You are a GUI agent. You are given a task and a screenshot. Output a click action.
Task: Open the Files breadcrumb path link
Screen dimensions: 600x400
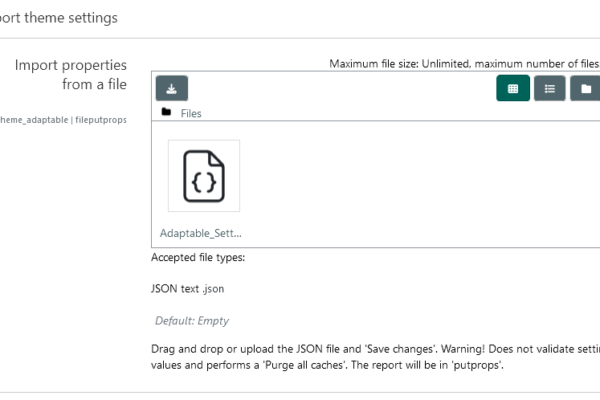(x=191, y=113)
